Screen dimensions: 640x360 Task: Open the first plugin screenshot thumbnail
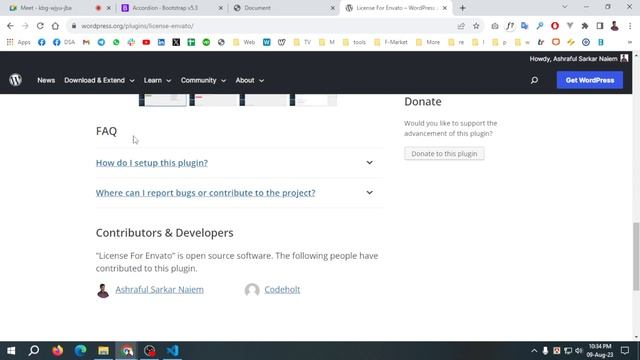(163, 100)
